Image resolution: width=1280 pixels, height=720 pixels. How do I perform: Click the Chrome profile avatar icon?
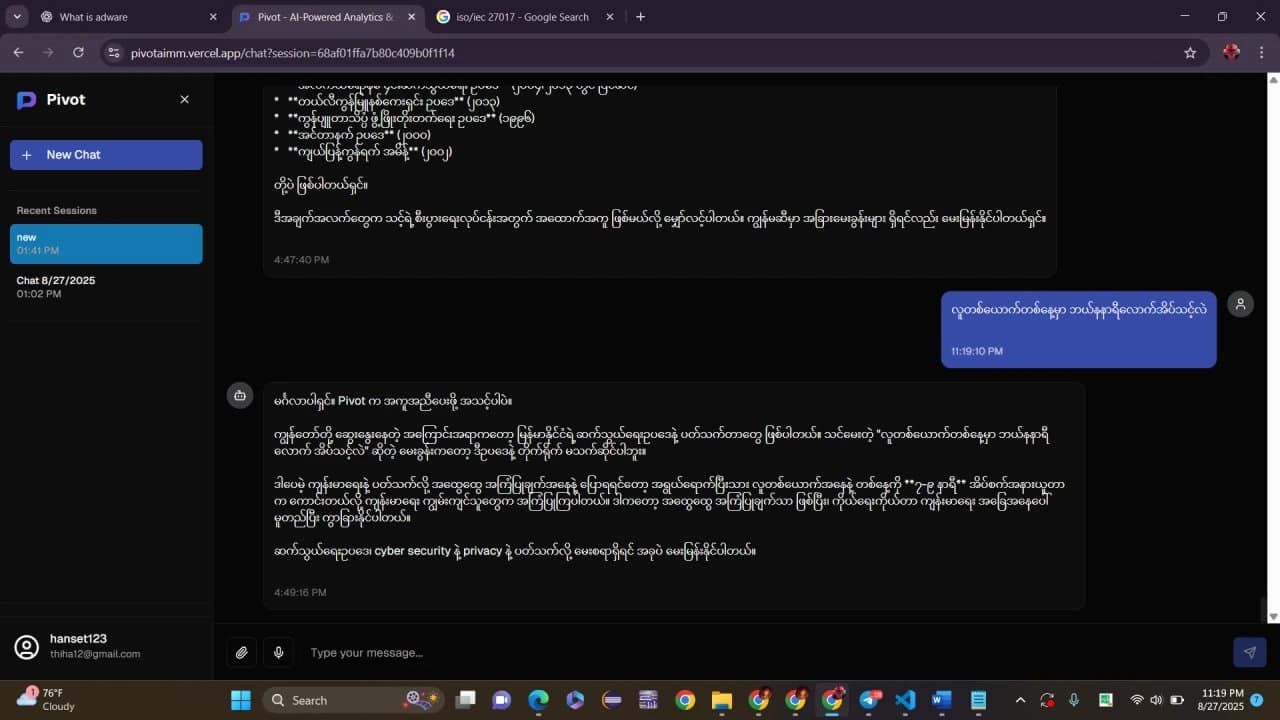pos(1229,52)
